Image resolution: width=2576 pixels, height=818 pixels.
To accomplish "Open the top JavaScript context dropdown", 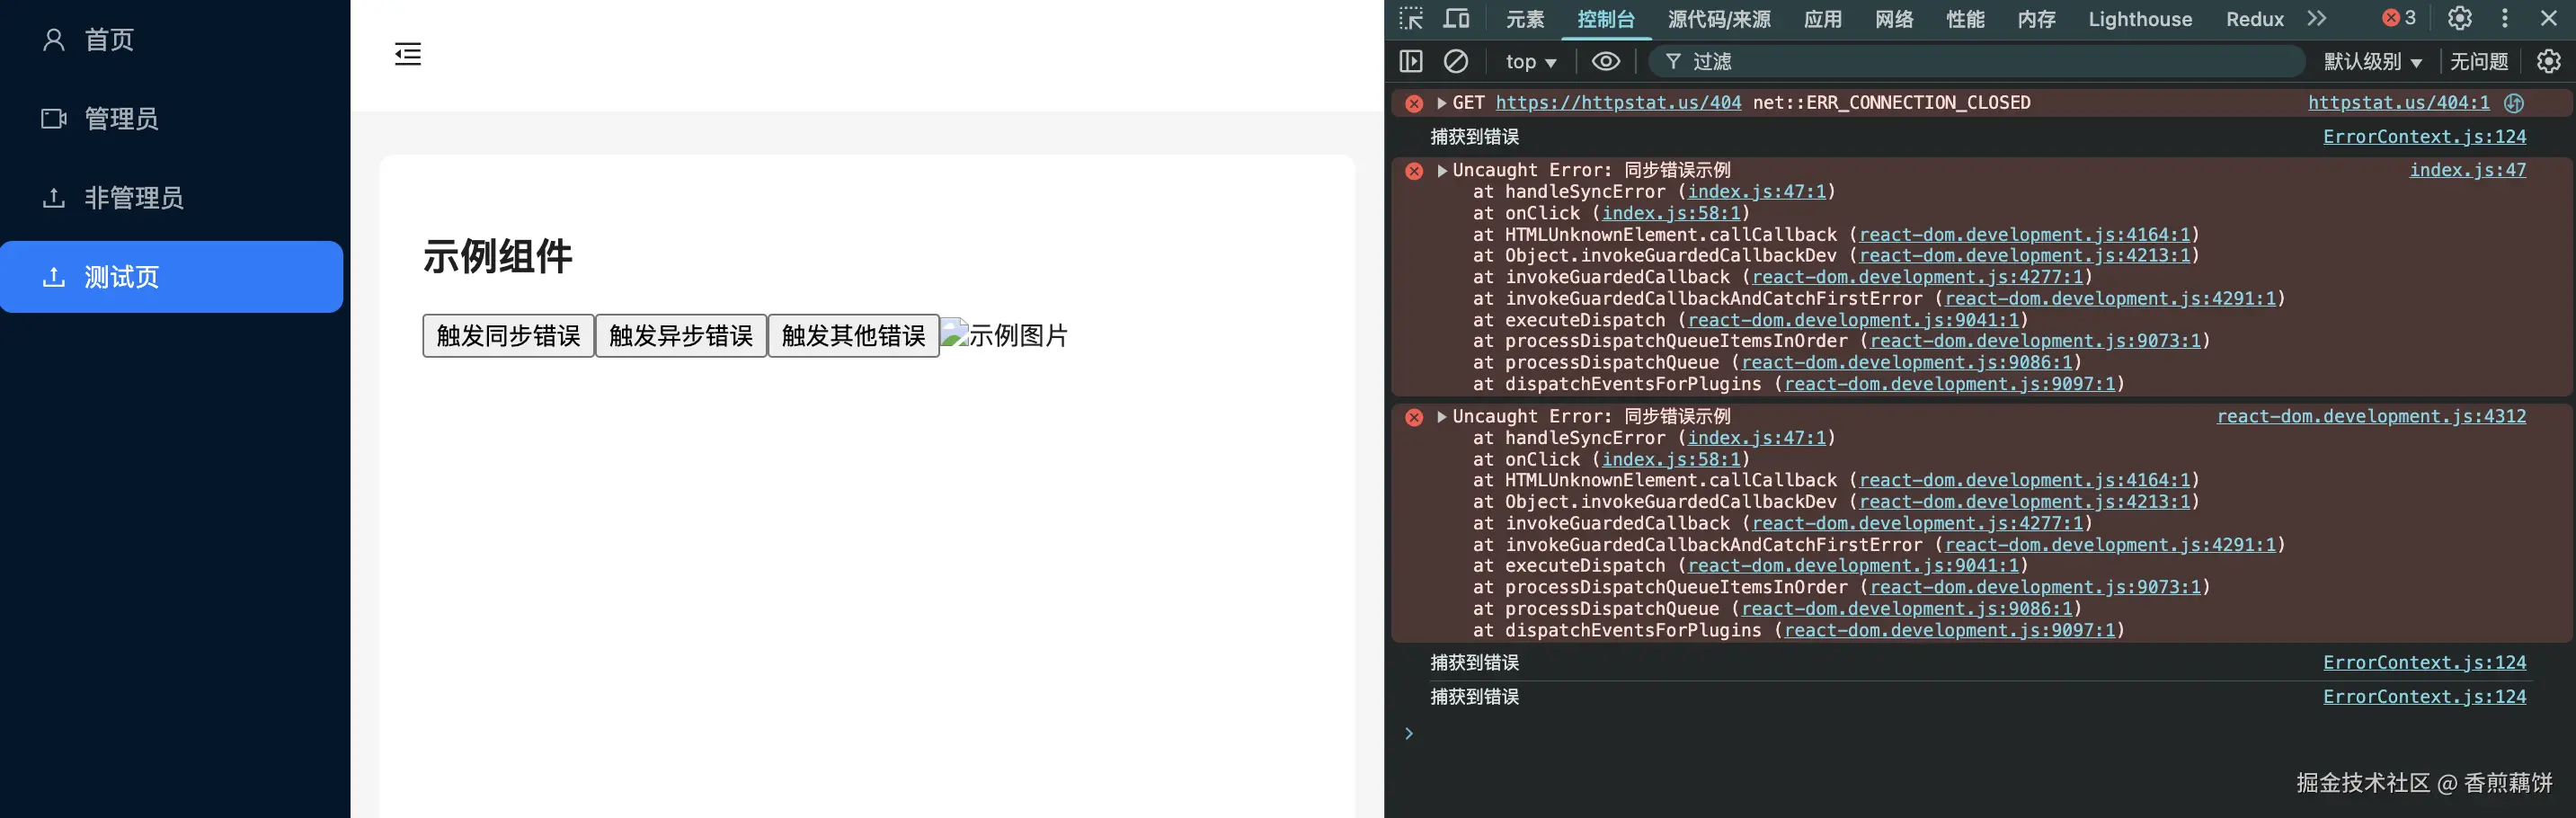I will (x=1531, y=62).
